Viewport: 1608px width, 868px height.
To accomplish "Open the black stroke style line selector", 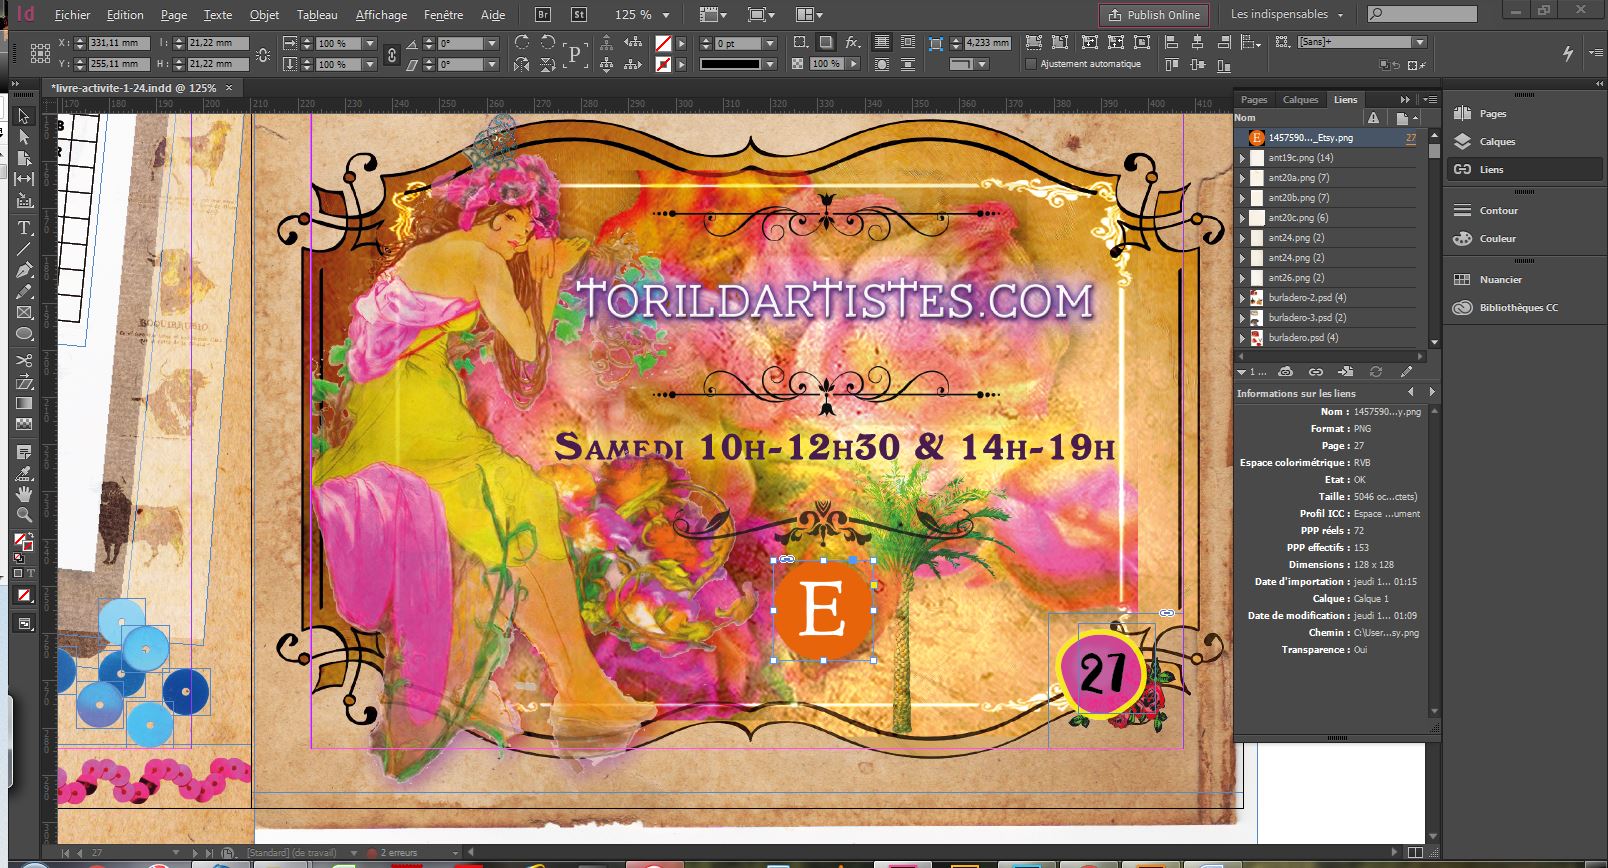I will point(738,64).
